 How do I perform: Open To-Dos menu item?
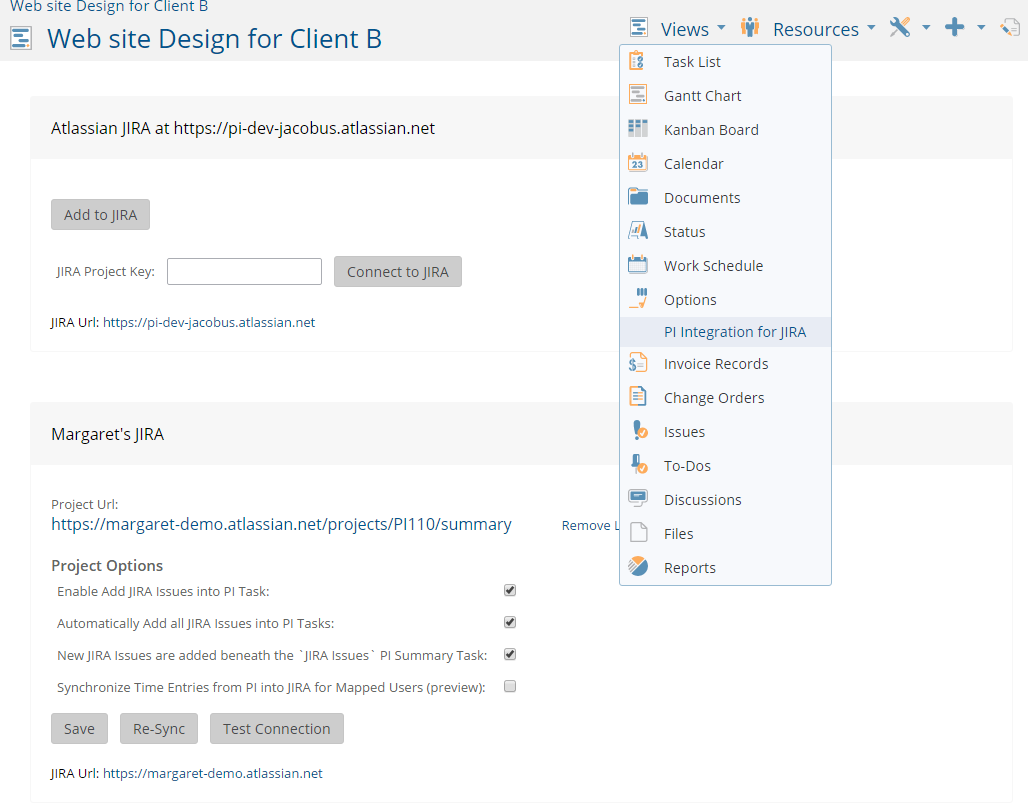[x=725, y=466]
